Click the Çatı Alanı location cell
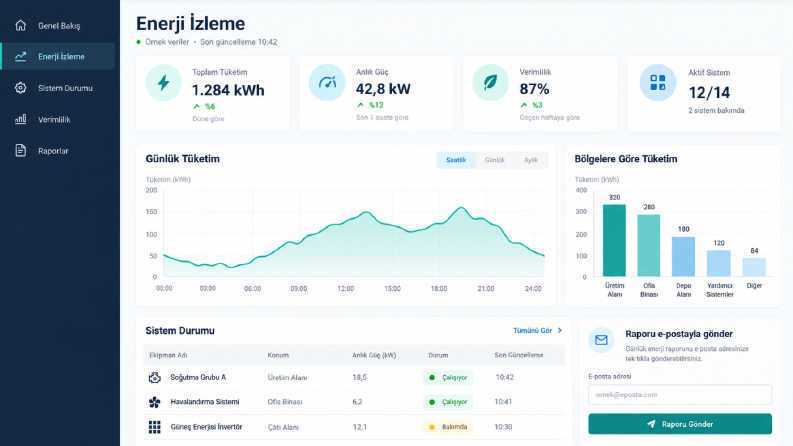 (x=283, y=427)
